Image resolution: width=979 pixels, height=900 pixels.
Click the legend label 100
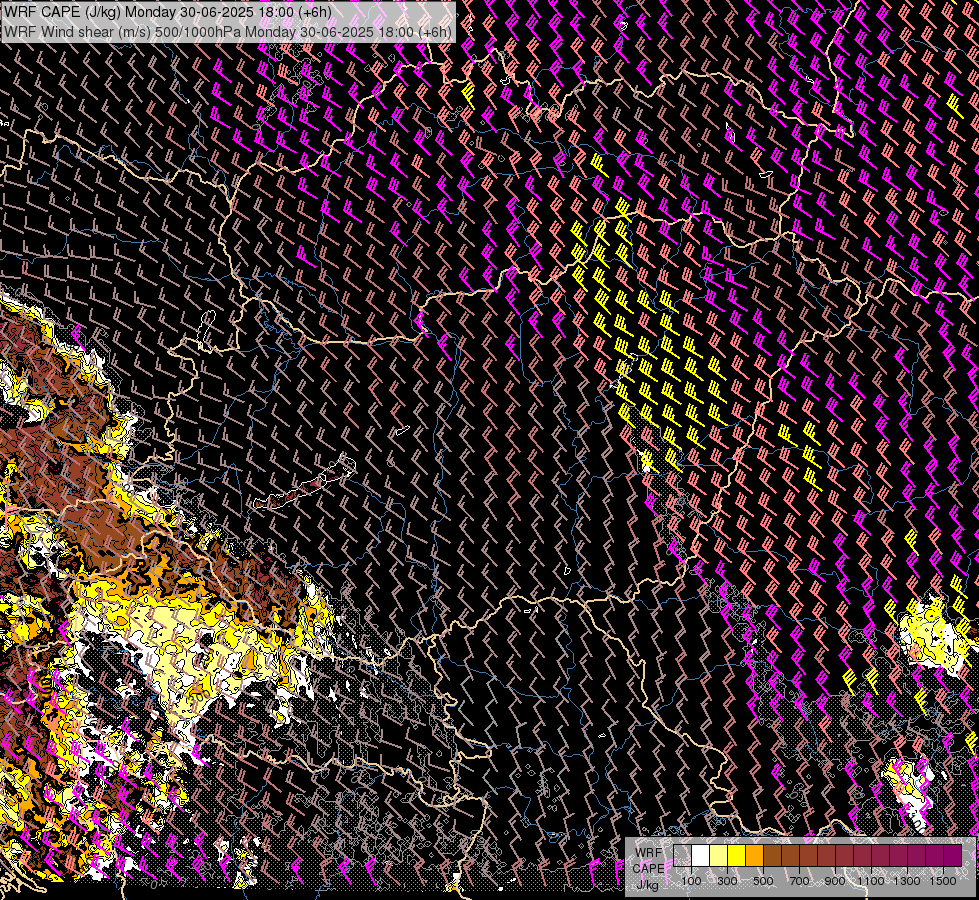tap(691, 881)
